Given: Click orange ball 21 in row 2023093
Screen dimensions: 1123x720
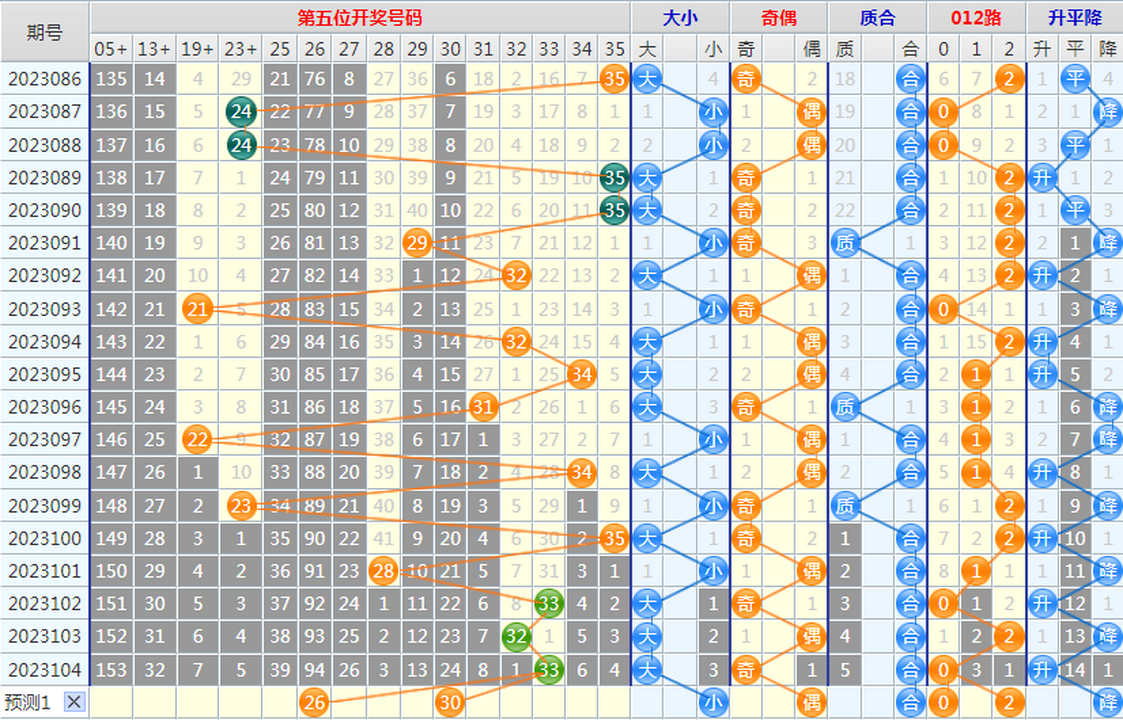Looking at the screenshot, I should tap(198, 309).
